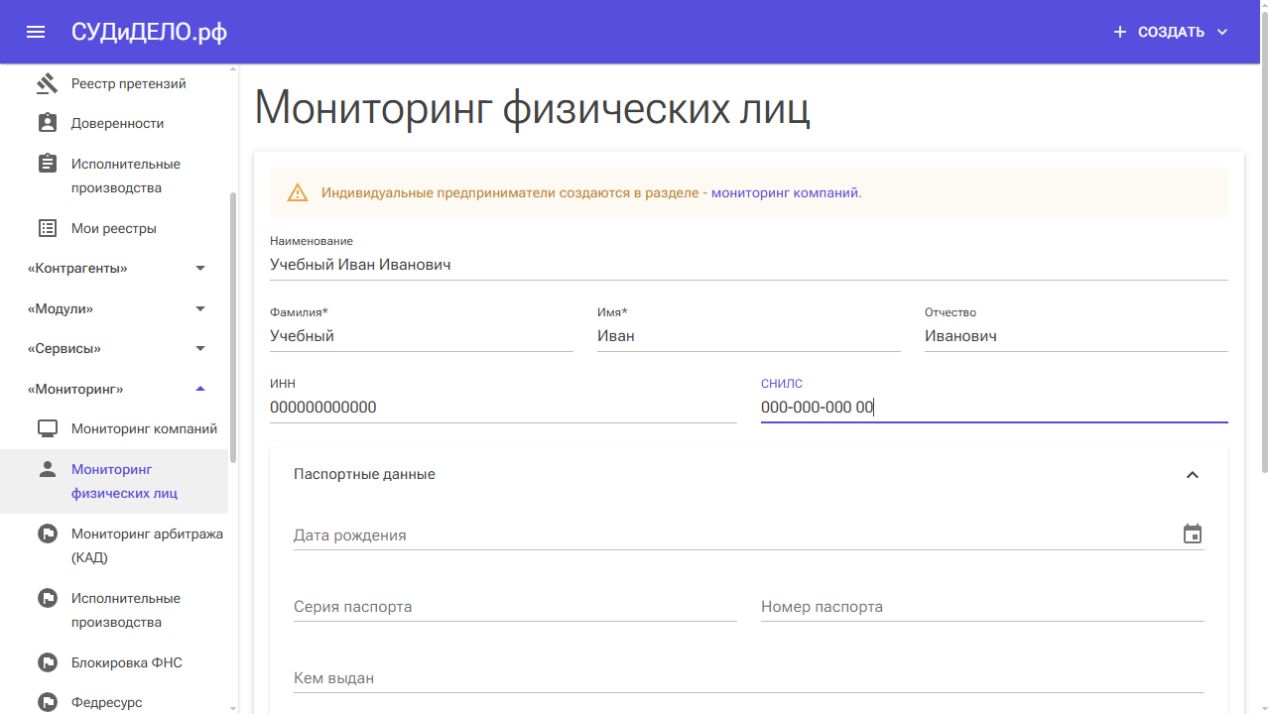Click the plus icon next to СОЗДАТЬ

click(1120, 32)
